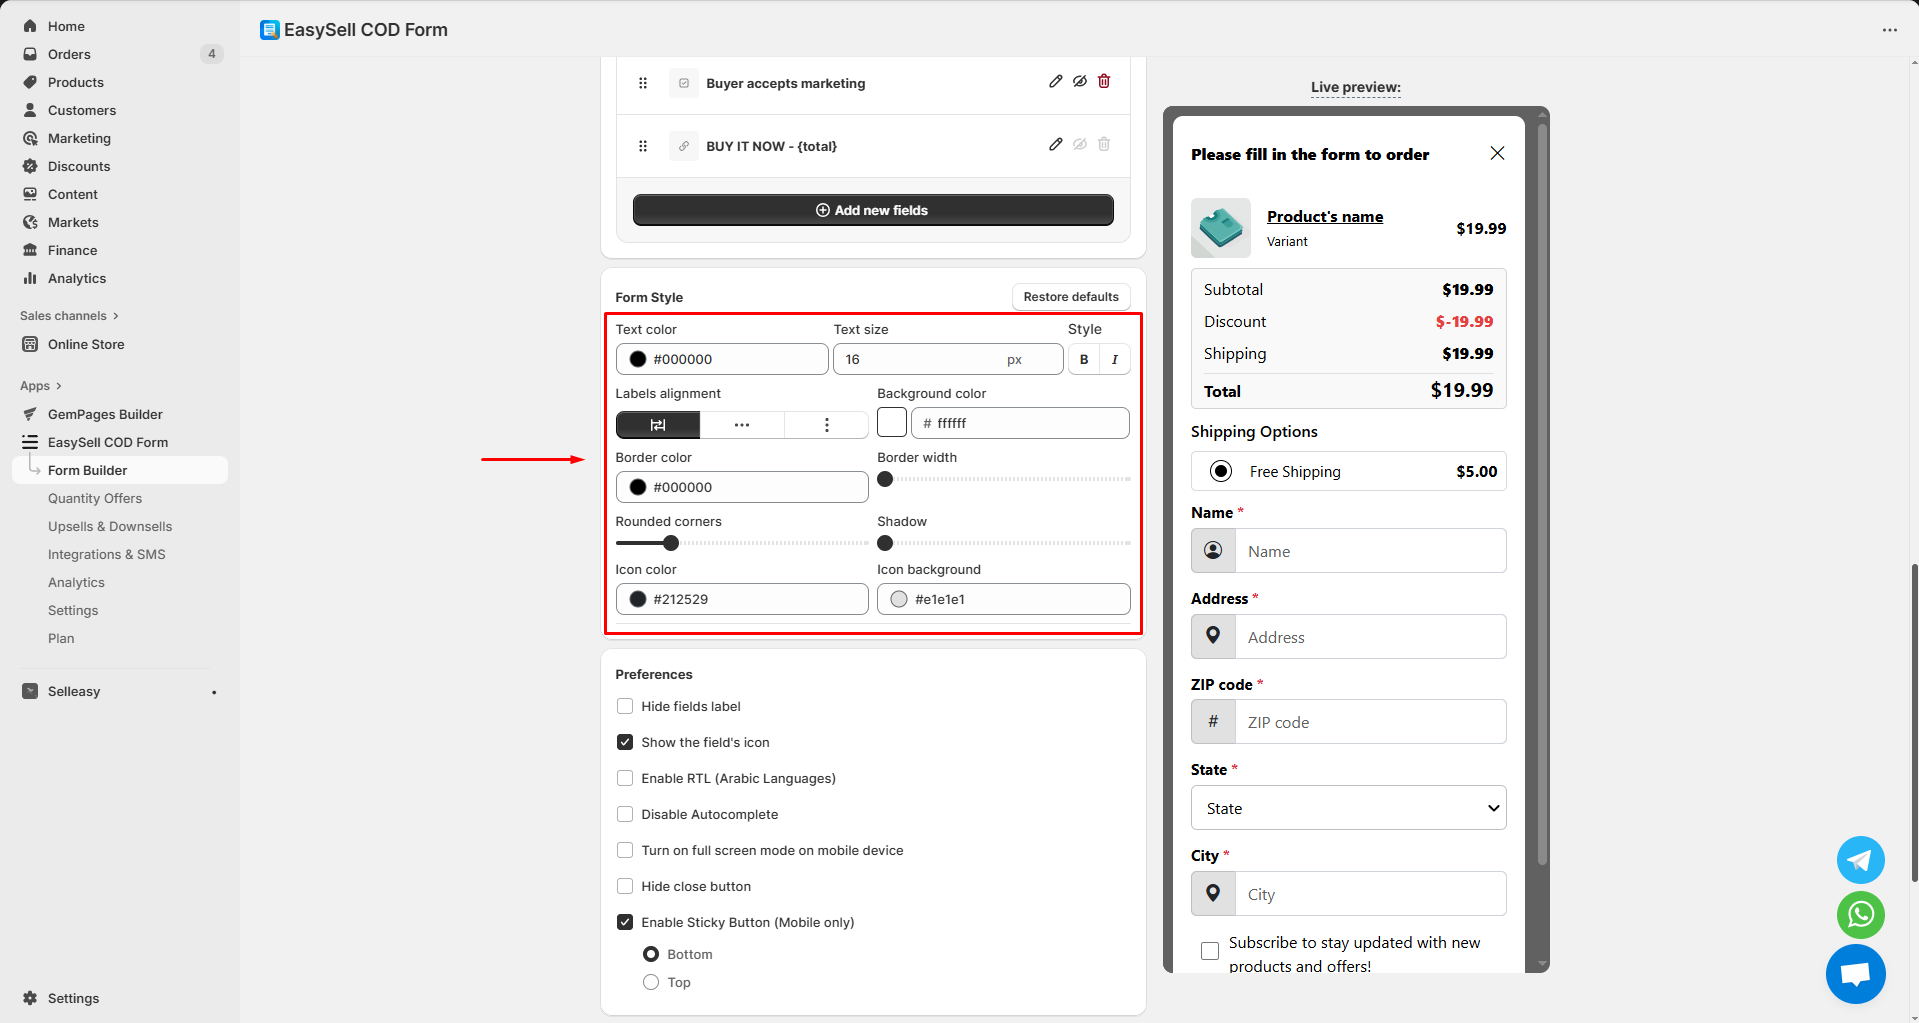Click the Text color black swatch
Screen dimensions: 1919x1023
(x=638, y=360)
